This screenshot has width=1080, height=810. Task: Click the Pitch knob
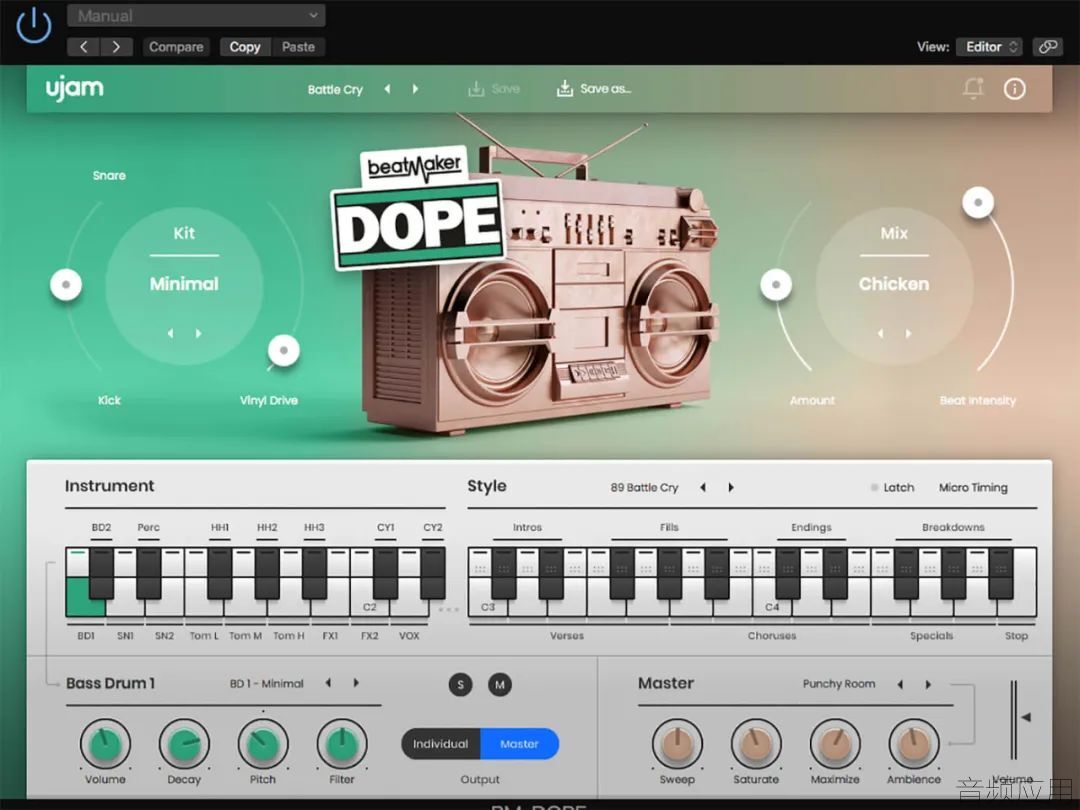pyautogui.click(x=262, y=744)
